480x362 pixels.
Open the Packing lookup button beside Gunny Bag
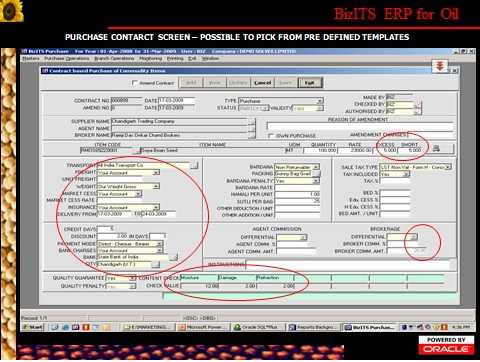click(x=317, y=174)
